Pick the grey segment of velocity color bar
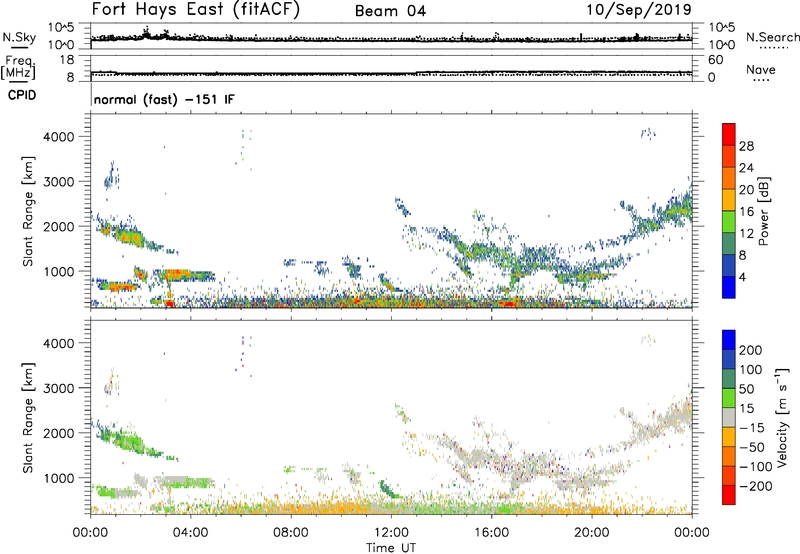Screen dimensions: 800x554 [x=729, y=417]
